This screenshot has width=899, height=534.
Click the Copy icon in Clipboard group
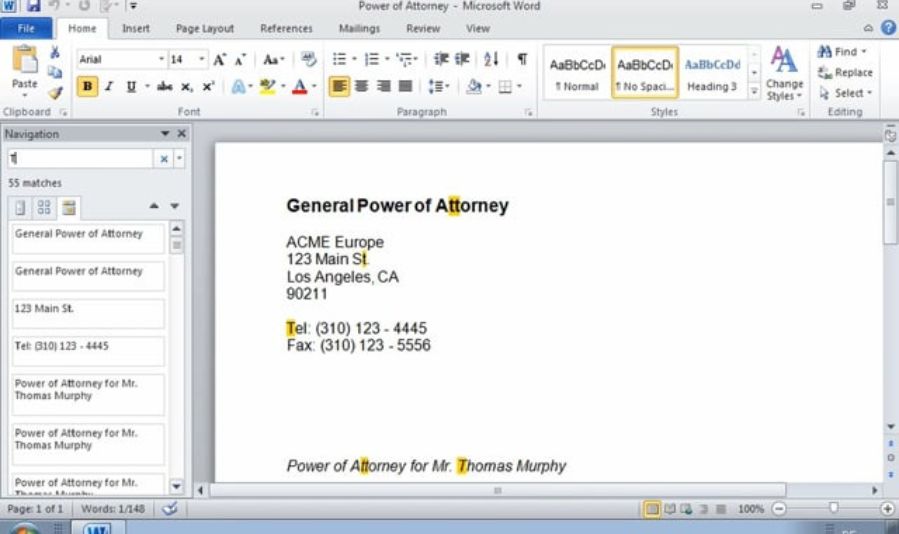[54, 72]
